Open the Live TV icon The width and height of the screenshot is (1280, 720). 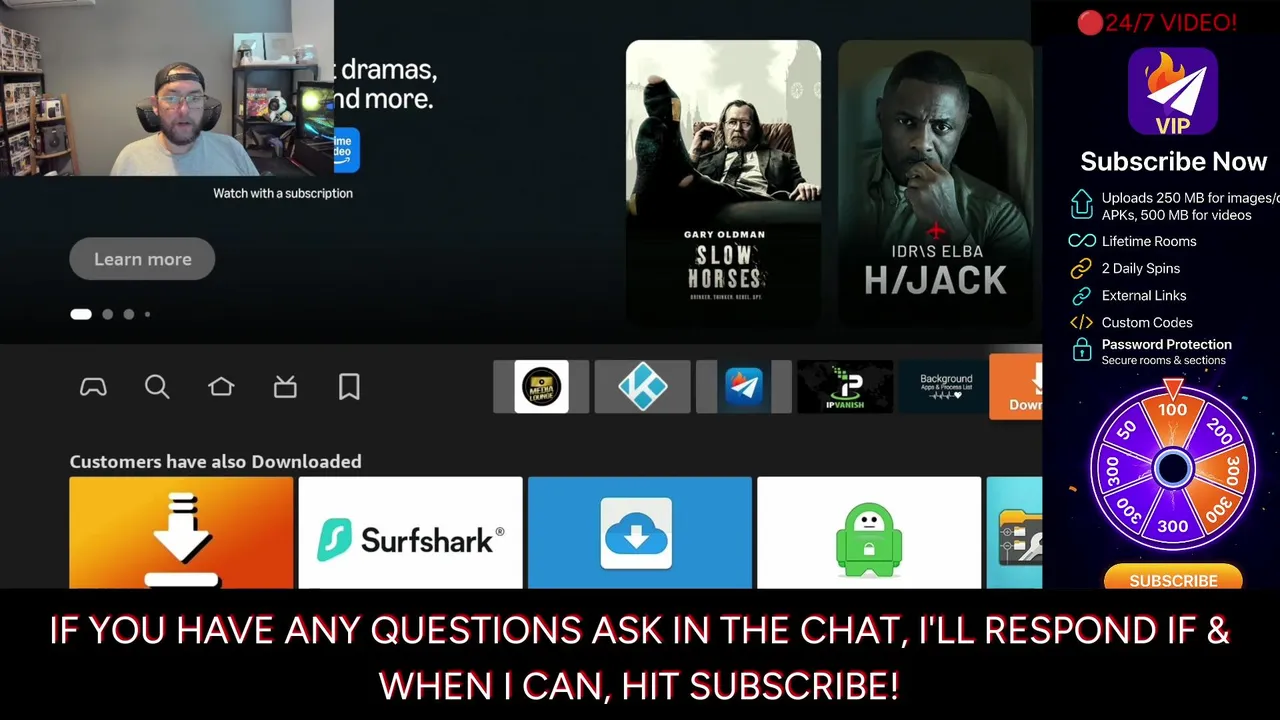point(285,387)
